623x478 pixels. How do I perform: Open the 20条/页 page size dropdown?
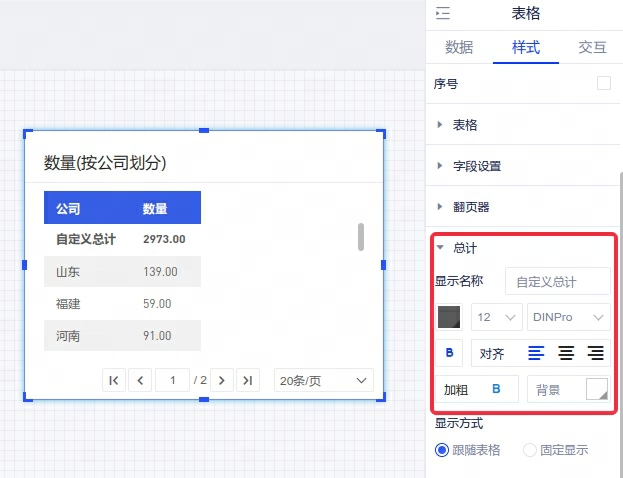click(x=322, y=380)
